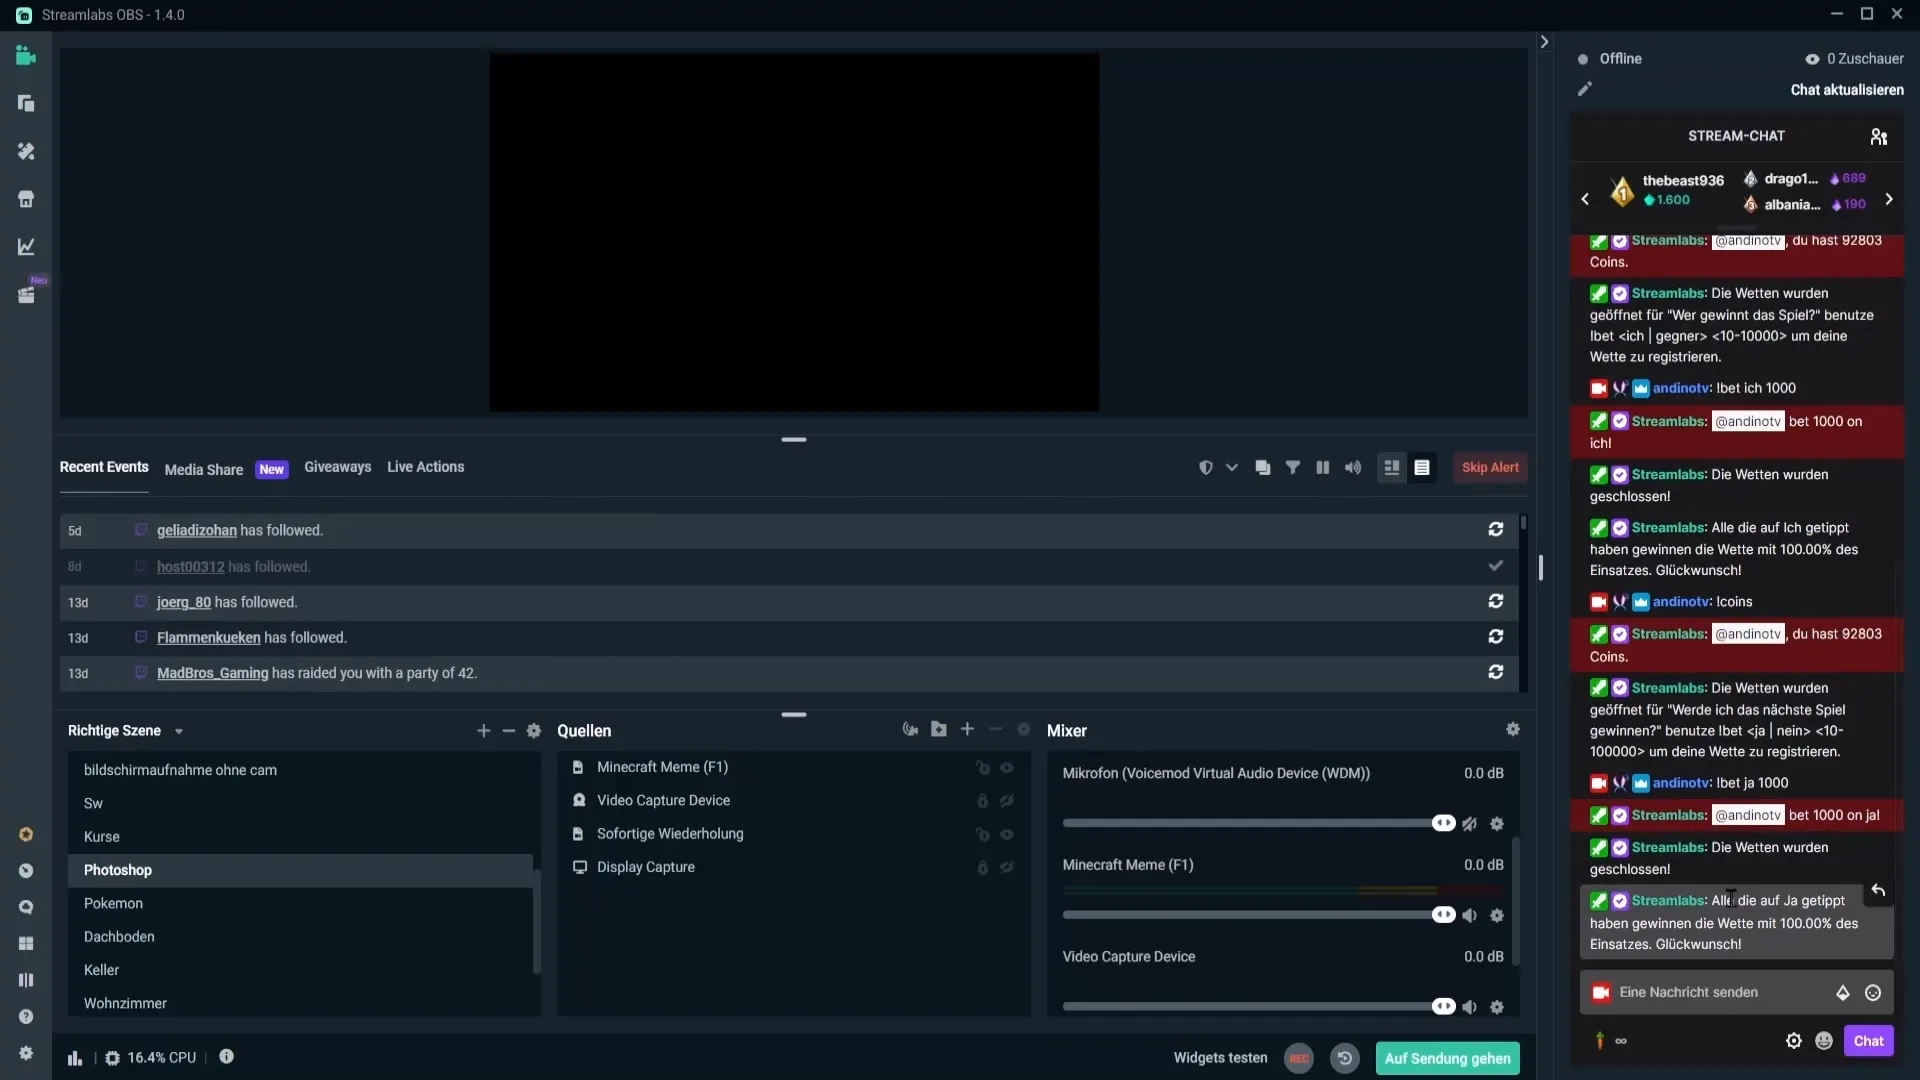Collapse the chat panel with arrow
The width and height of the screenshot is (1920, 1080).
(x=1544, y=42)
